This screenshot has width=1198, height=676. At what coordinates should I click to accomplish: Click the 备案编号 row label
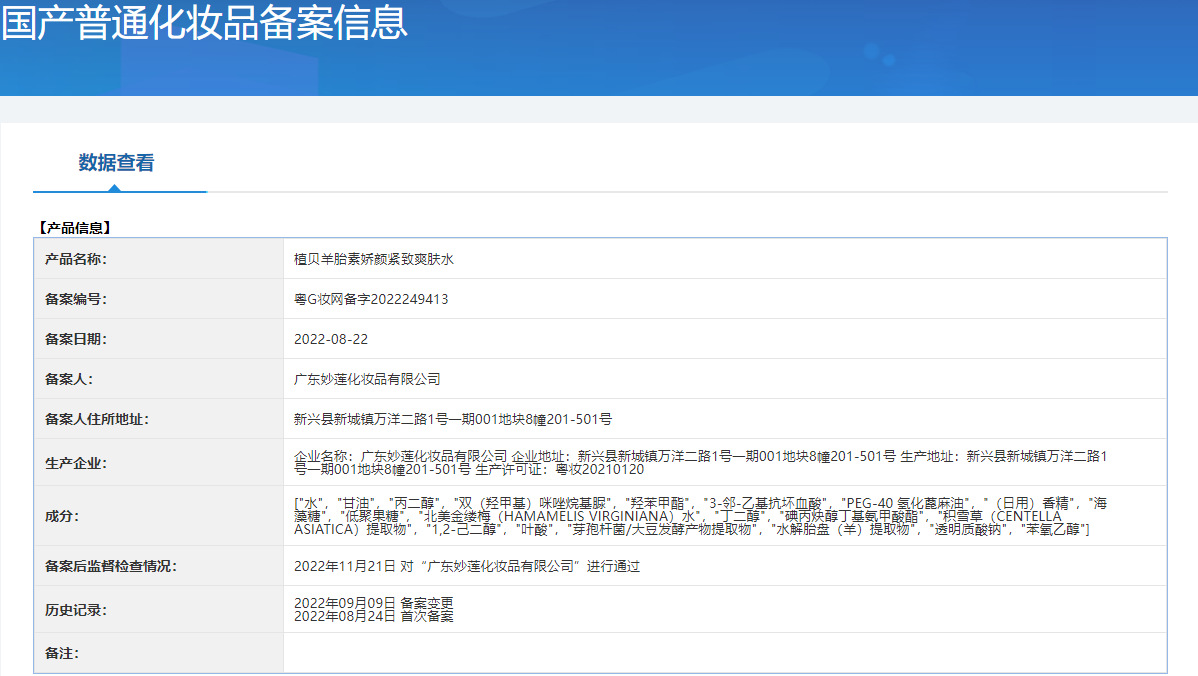point(76,299)
